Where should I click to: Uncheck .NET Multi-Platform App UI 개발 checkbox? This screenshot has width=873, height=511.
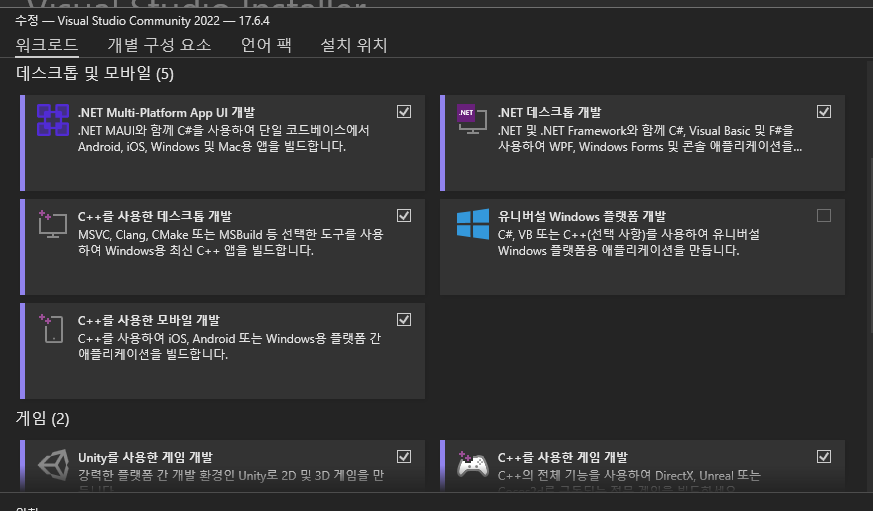click(x=404, y=111)
